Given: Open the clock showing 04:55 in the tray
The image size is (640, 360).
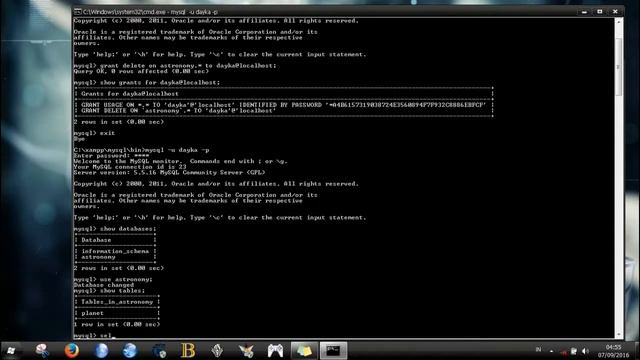Looking at the screenshot, I should [613, 351].
